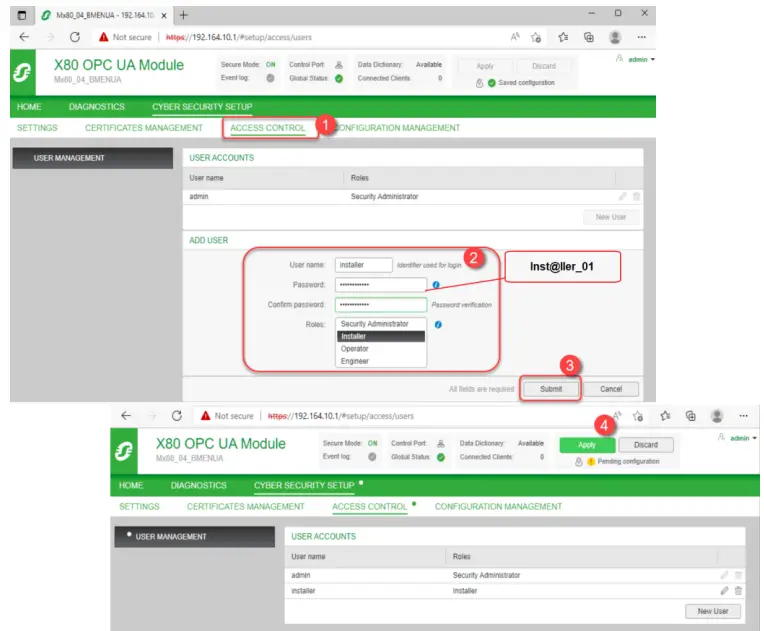
Task: Open the browser menu (three dots) in the upper window
Action: tap(642, 37)
